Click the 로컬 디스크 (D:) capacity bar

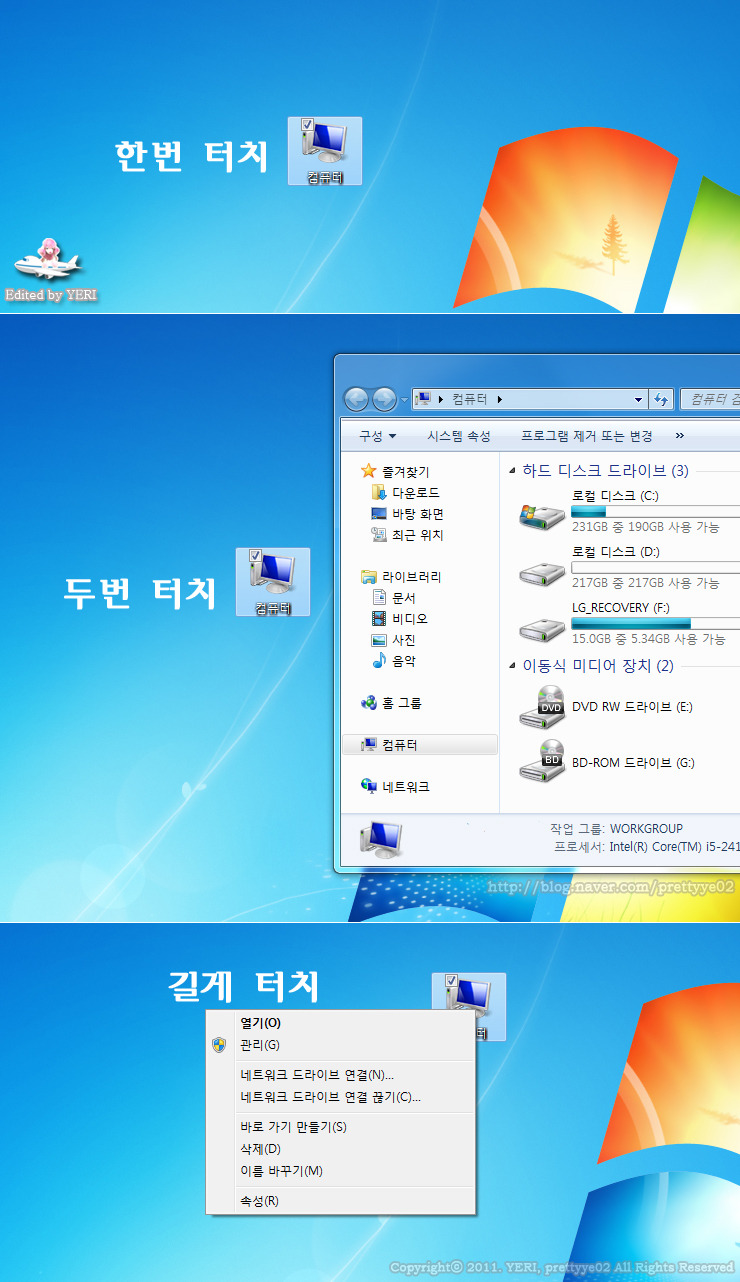point(655,567)
